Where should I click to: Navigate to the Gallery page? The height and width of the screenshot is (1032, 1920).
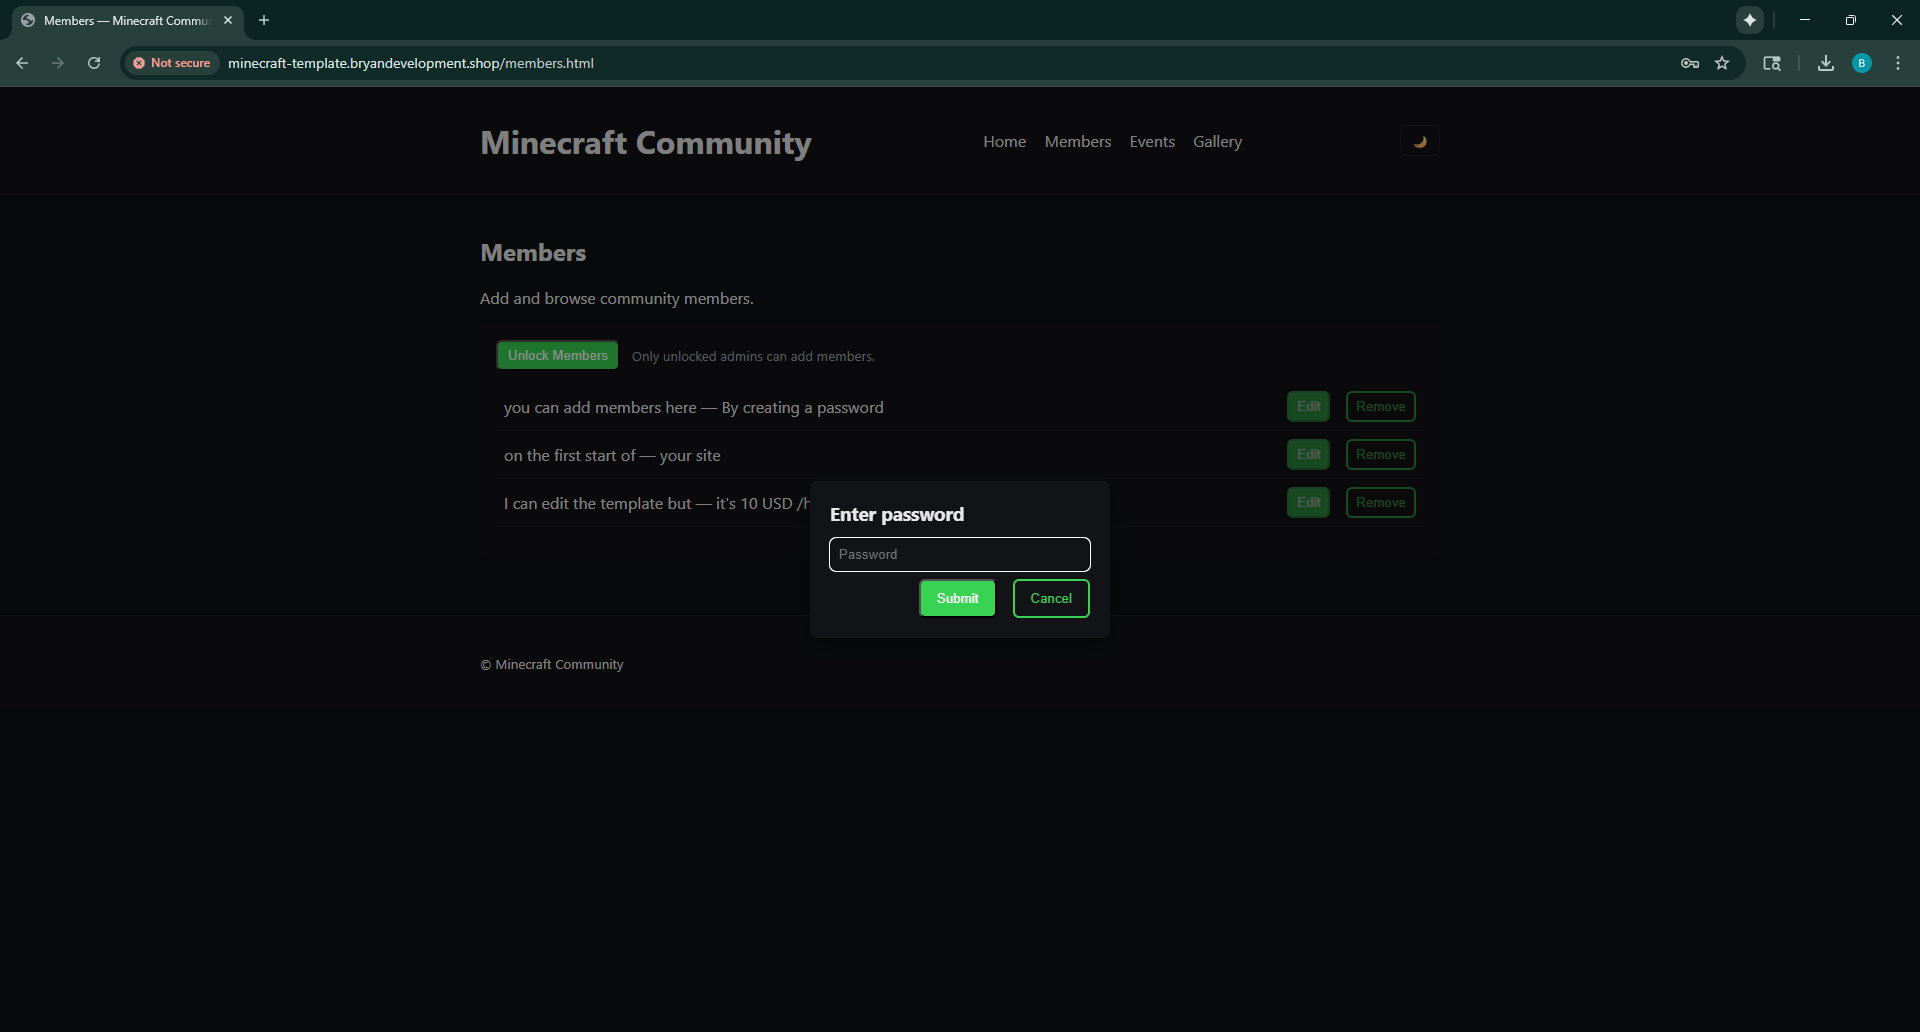1217,142
